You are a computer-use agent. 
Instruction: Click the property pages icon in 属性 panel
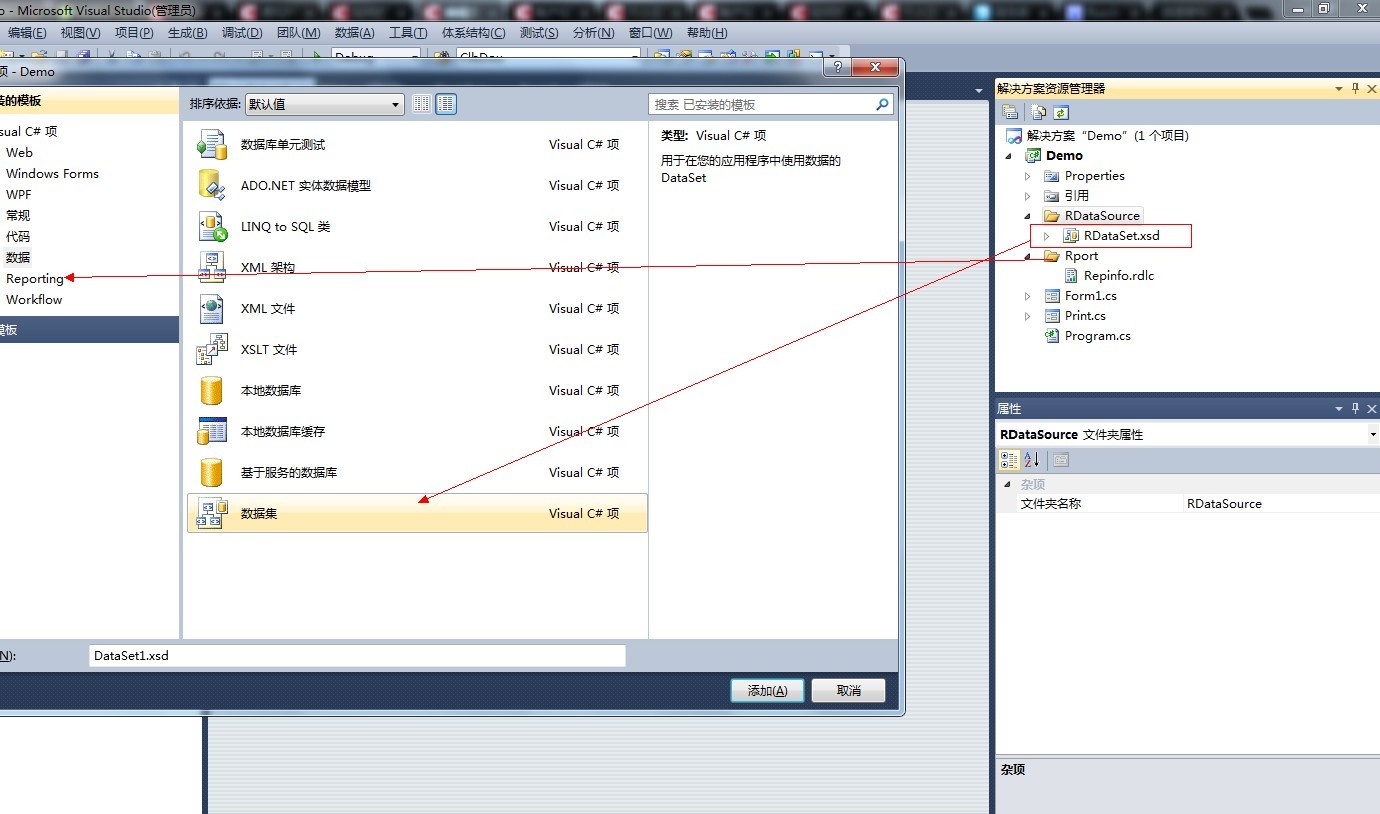click(x=1061, y=460)
